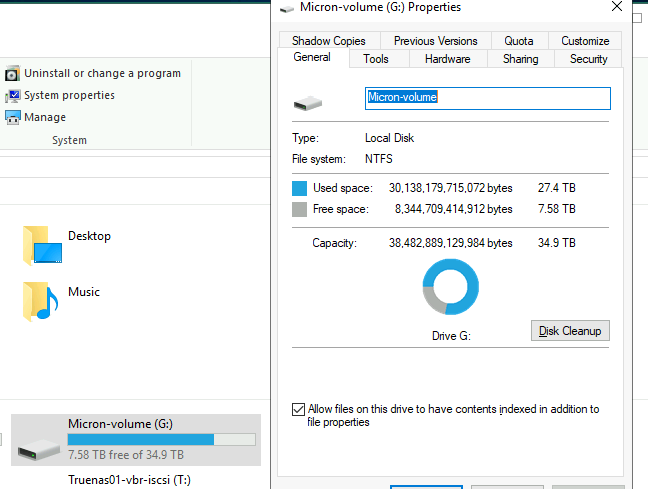Select the Micron-volume (G:) drive icon in Explorer

pos(38,450)
